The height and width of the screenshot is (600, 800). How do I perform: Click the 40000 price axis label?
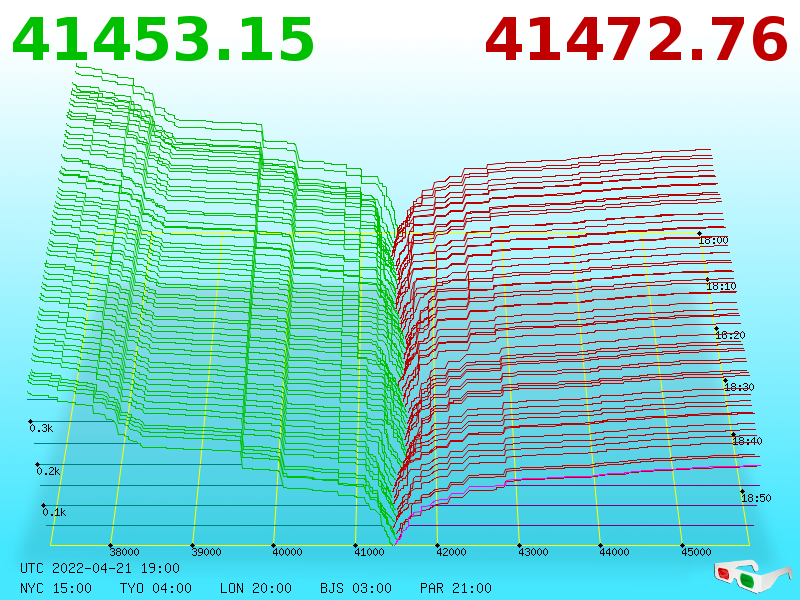(287, 552)
